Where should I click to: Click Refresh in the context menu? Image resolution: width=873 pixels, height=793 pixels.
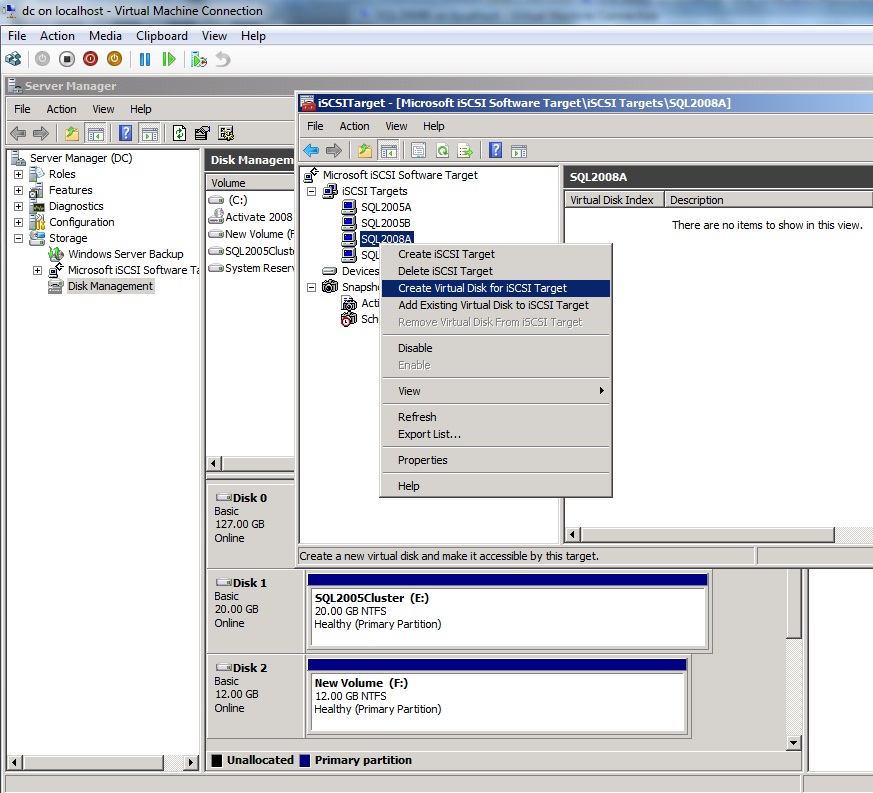[x=496, y=417]
